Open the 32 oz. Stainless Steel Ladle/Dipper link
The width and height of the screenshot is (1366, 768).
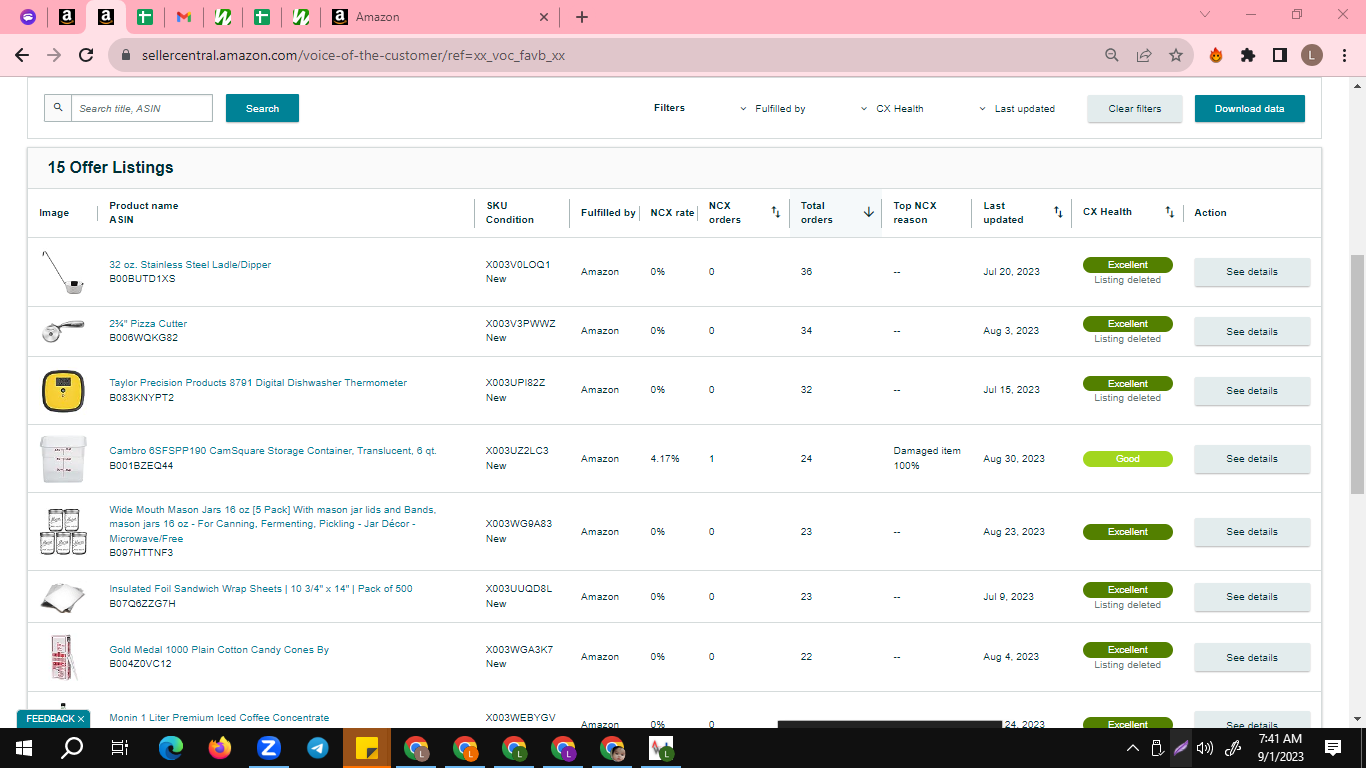[x=190, y=265]
